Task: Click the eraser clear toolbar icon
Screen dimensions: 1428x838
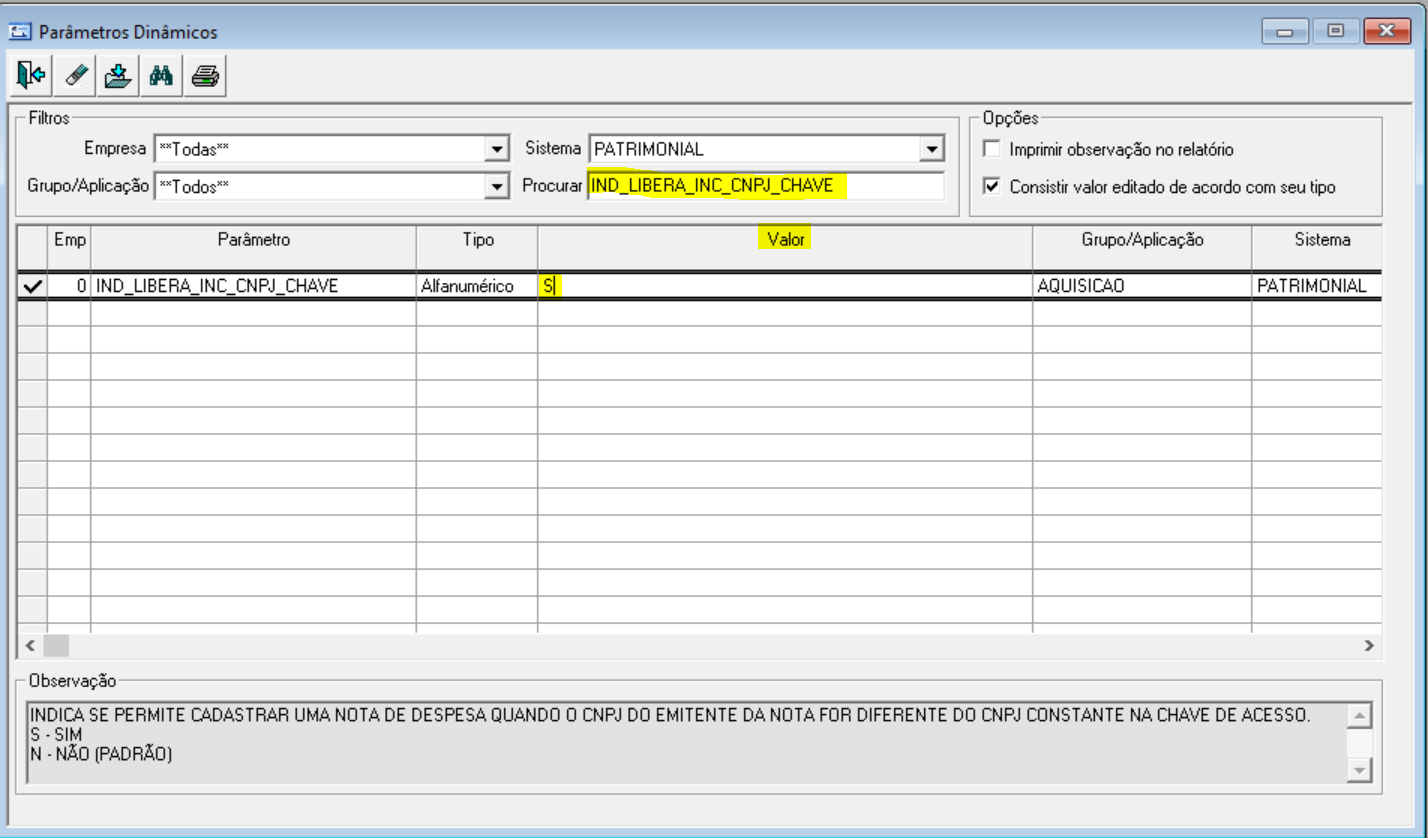Action: pos(76,76)
